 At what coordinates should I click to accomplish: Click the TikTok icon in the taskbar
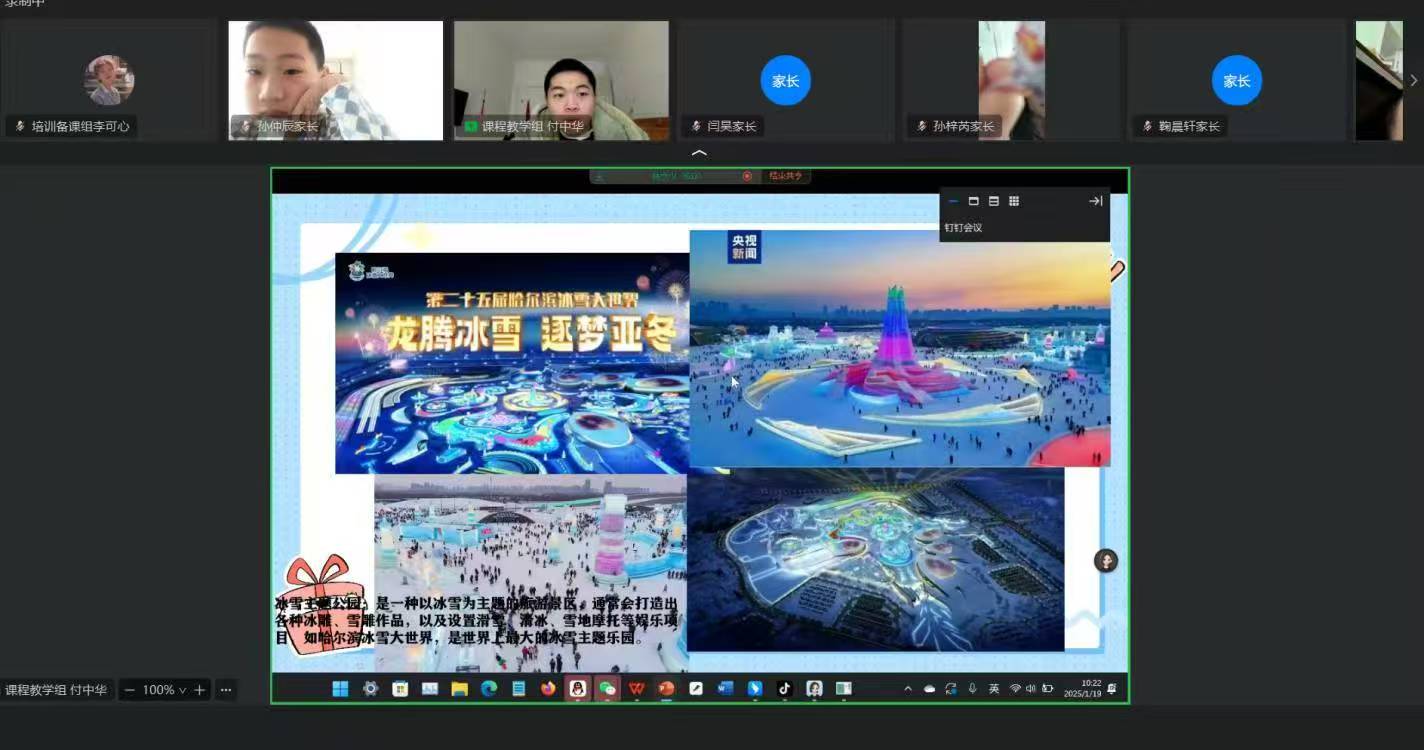point(784,688)
